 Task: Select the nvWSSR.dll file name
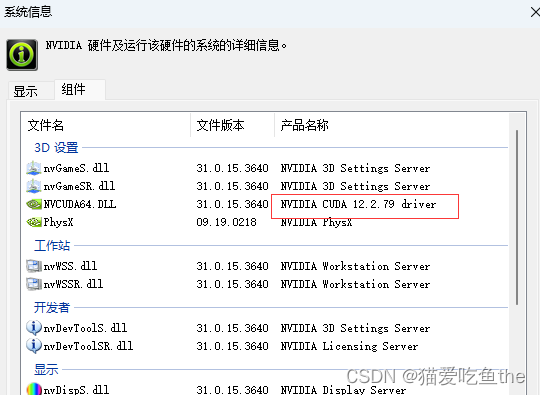coord(73,284)
